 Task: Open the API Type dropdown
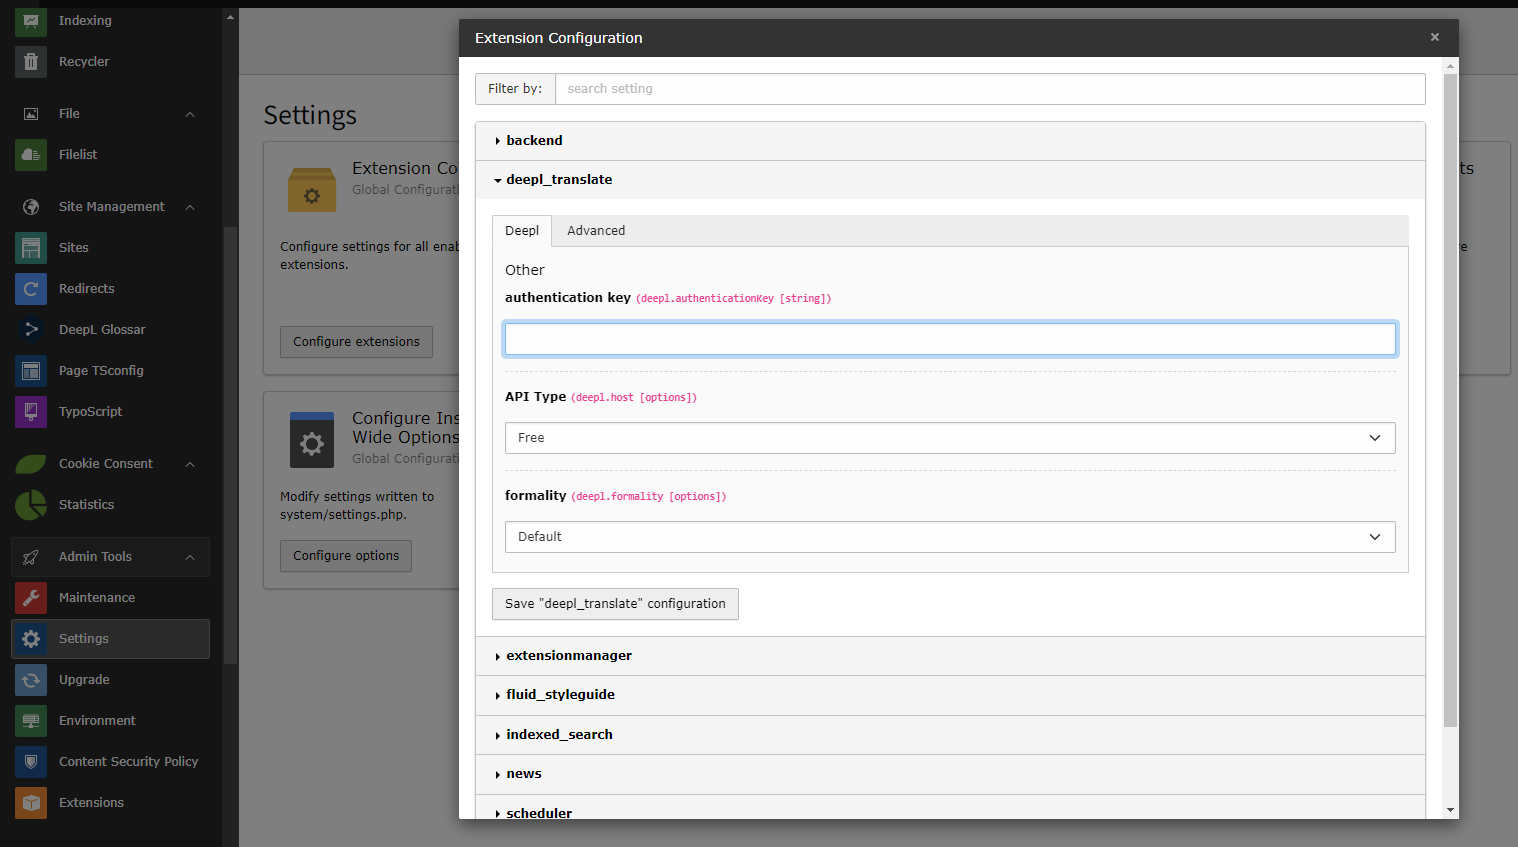950,438
